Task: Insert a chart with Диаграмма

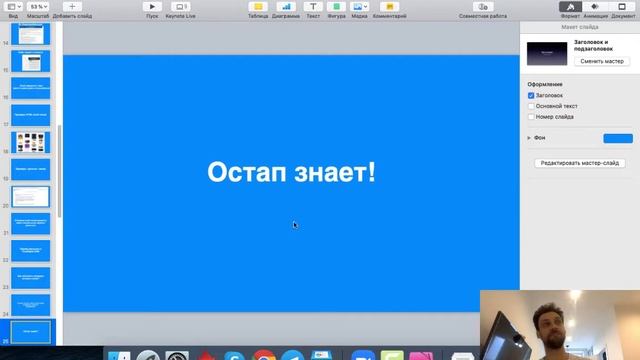Action: pos(286,7)
